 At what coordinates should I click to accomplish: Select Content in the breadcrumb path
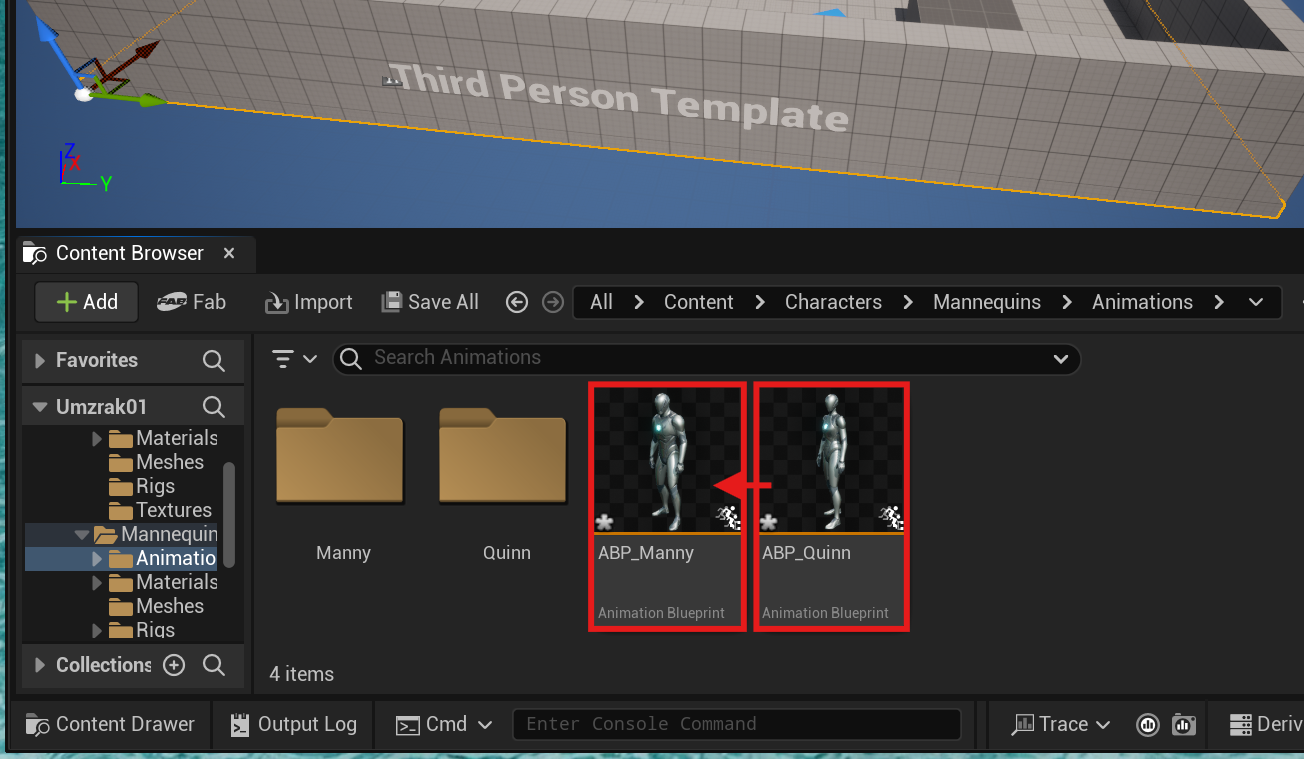pyautogui.click(x=699, y=302)
